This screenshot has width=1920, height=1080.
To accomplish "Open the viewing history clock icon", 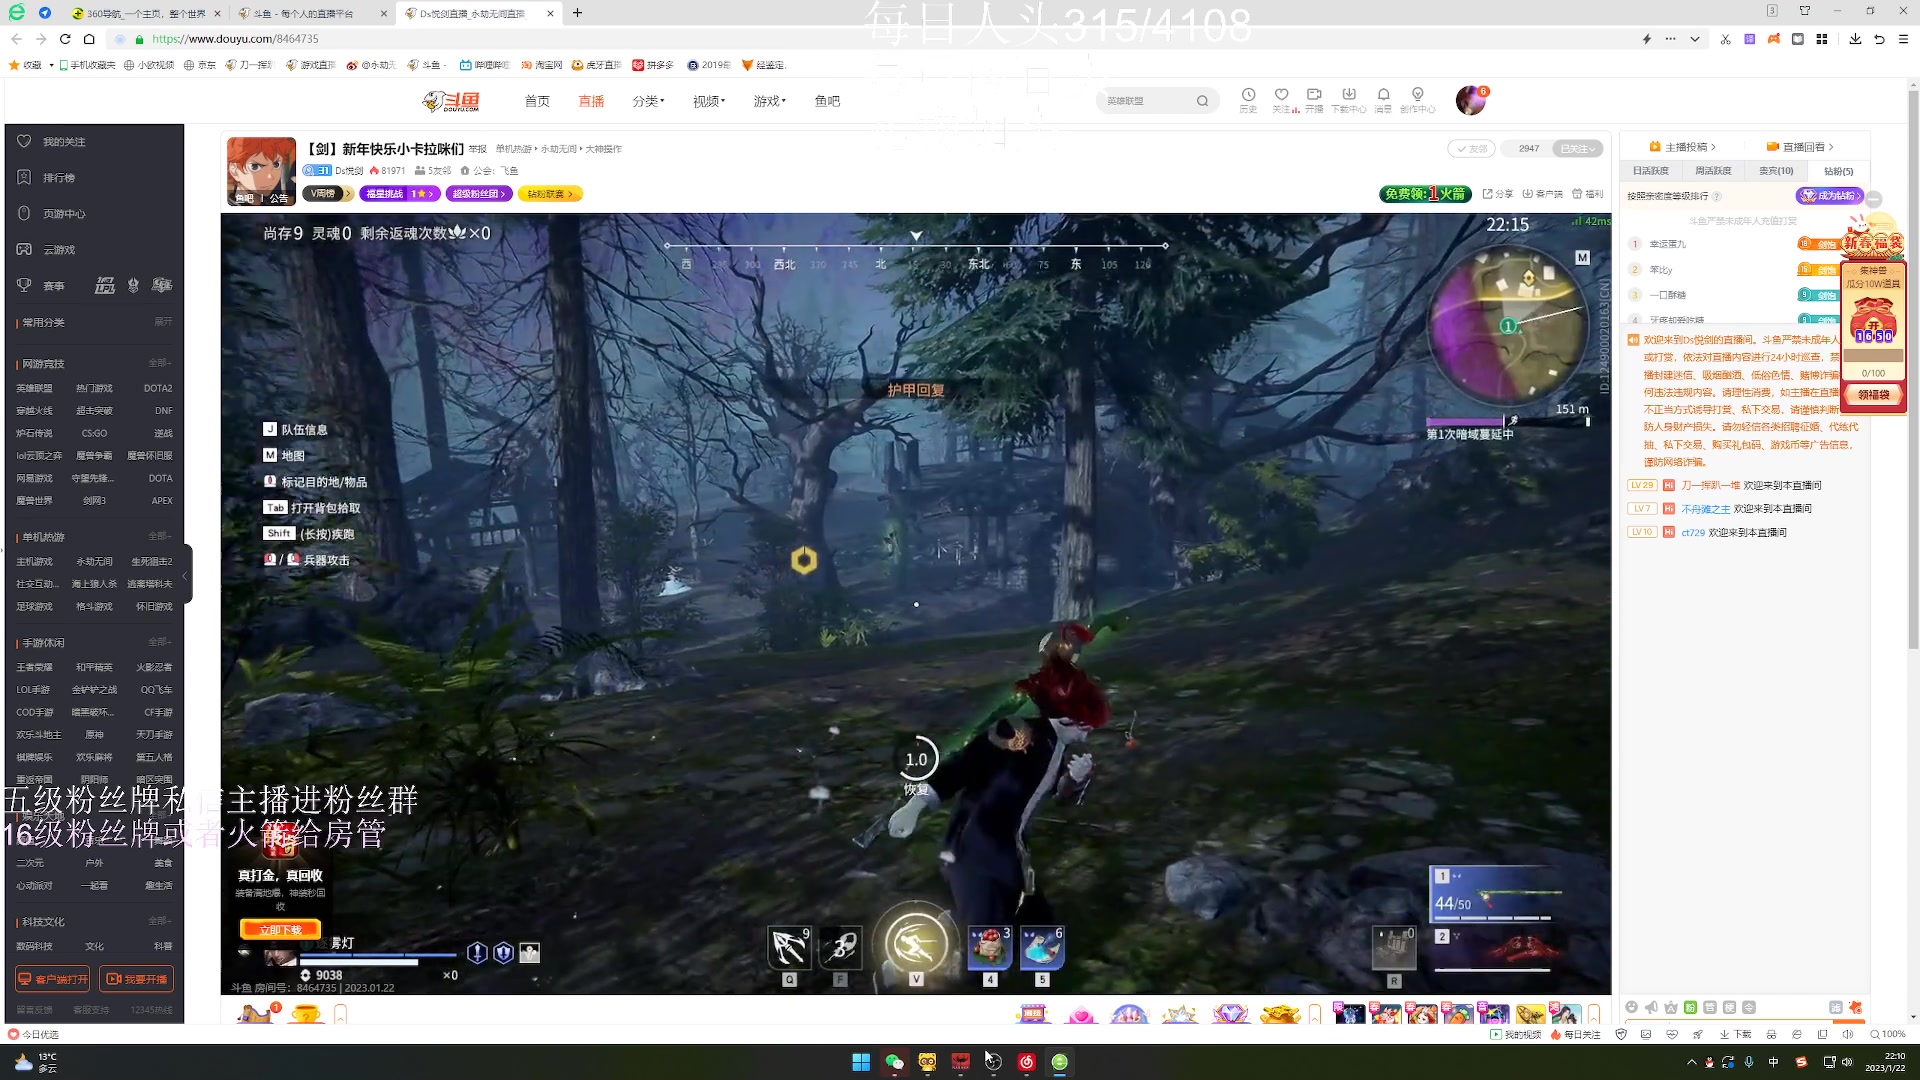I will [1248, 95].
